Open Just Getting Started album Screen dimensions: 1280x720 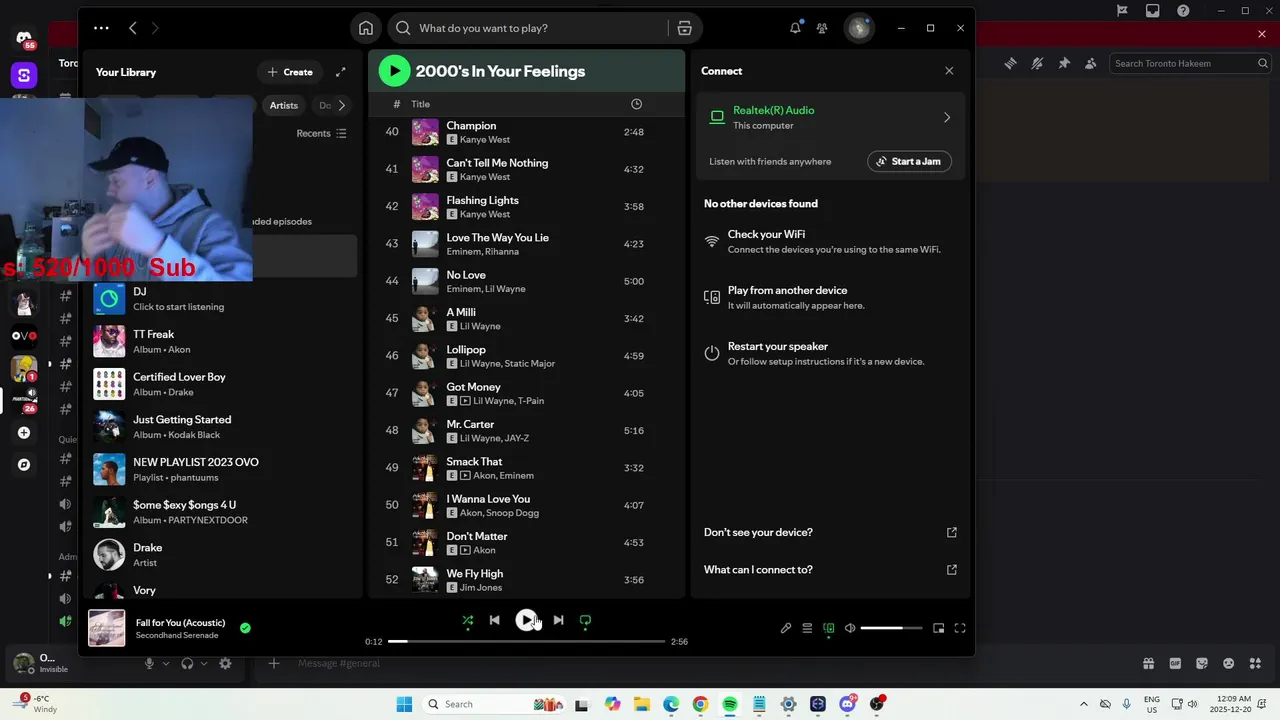tap(222, 427)
